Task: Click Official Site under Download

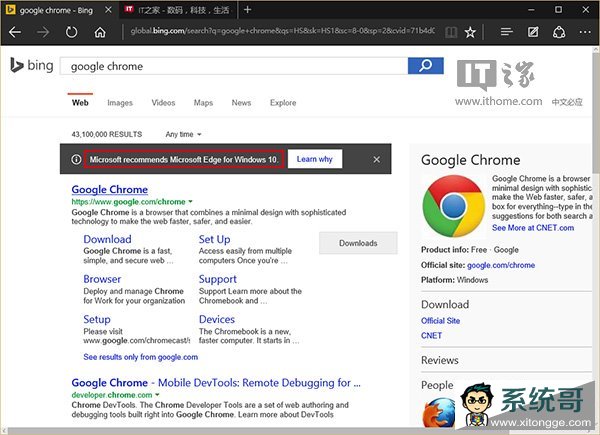Action: tap(440, 321)
